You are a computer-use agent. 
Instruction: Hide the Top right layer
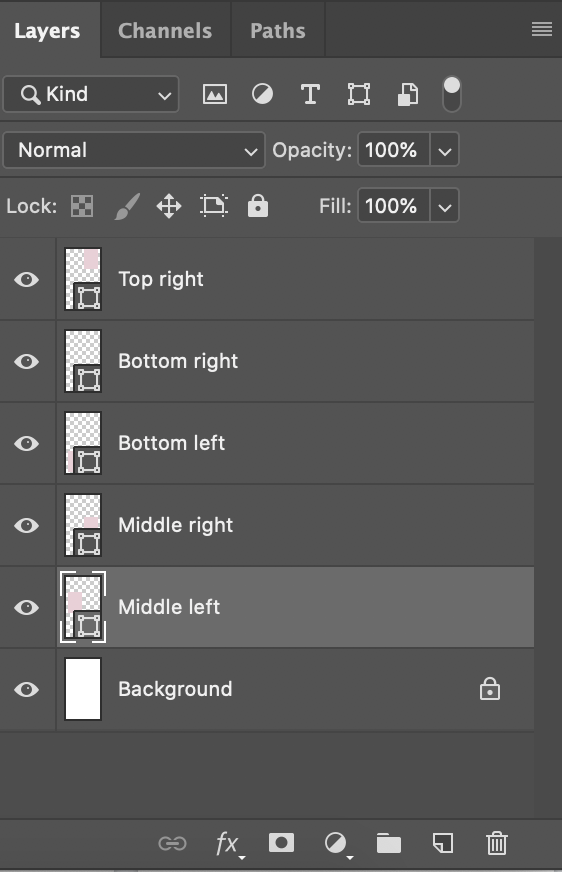point(27,279)
